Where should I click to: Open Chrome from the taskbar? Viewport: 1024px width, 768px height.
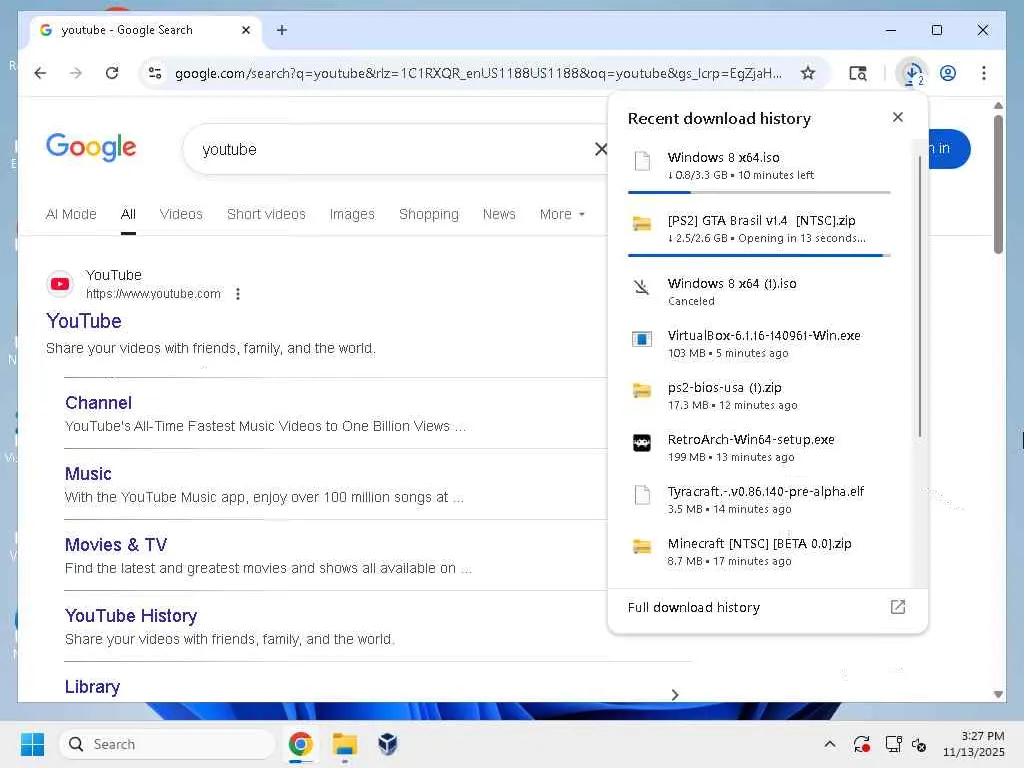point(300,744)
